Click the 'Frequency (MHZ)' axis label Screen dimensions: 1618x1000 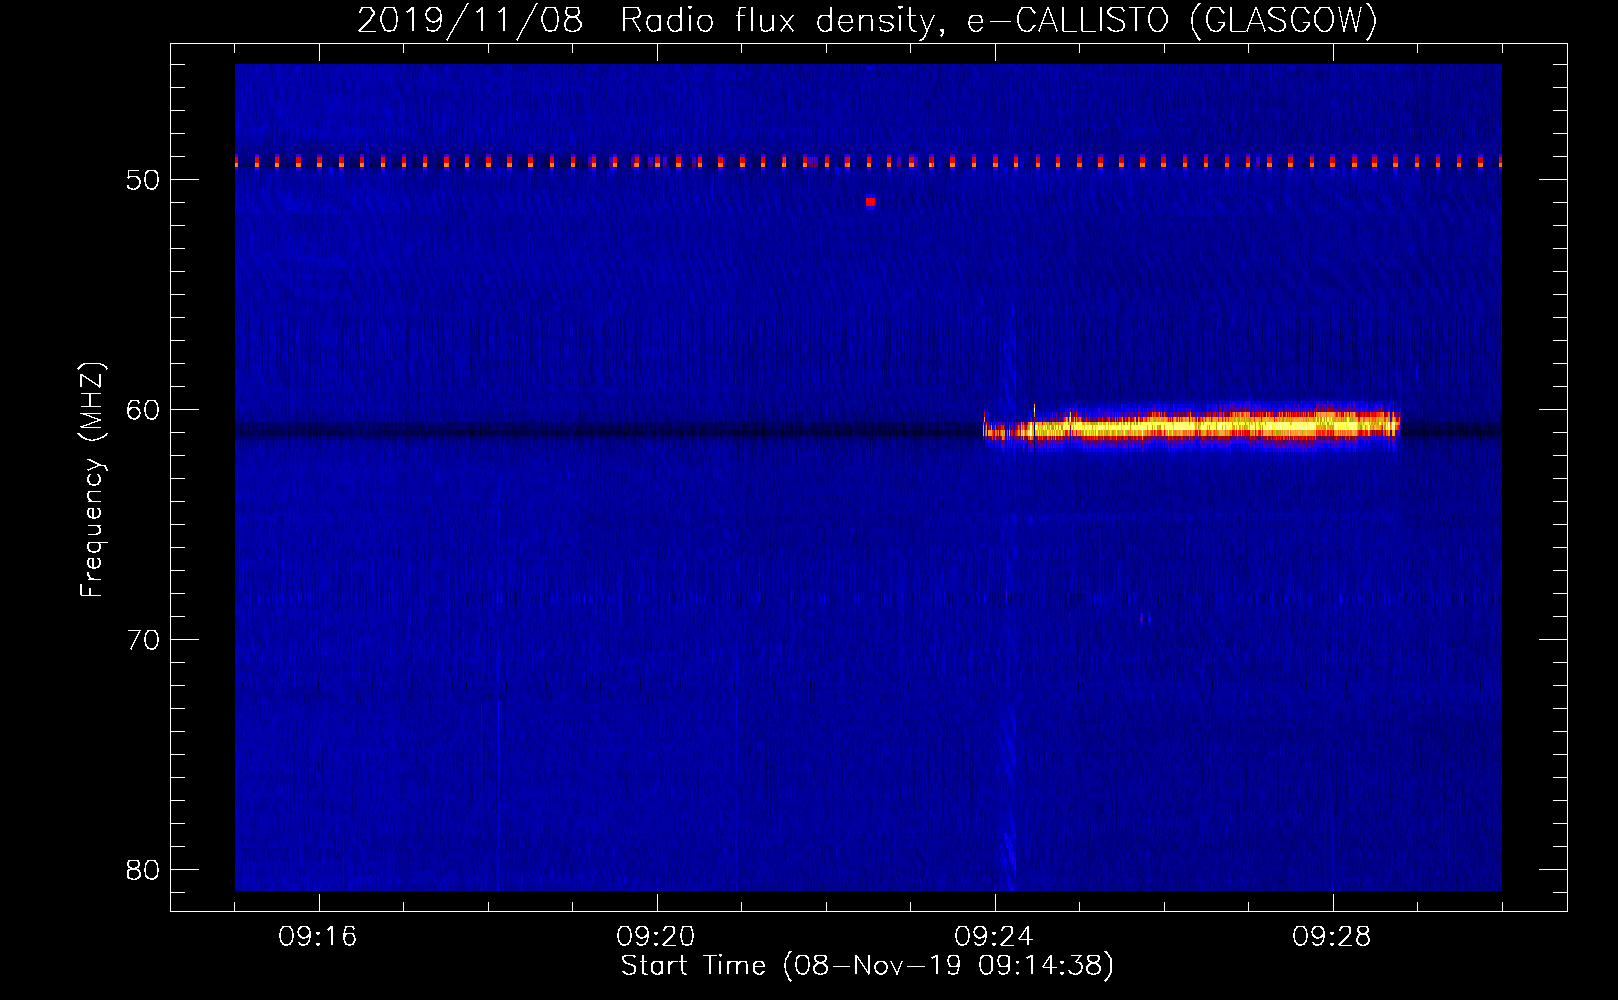click(92, 480)
